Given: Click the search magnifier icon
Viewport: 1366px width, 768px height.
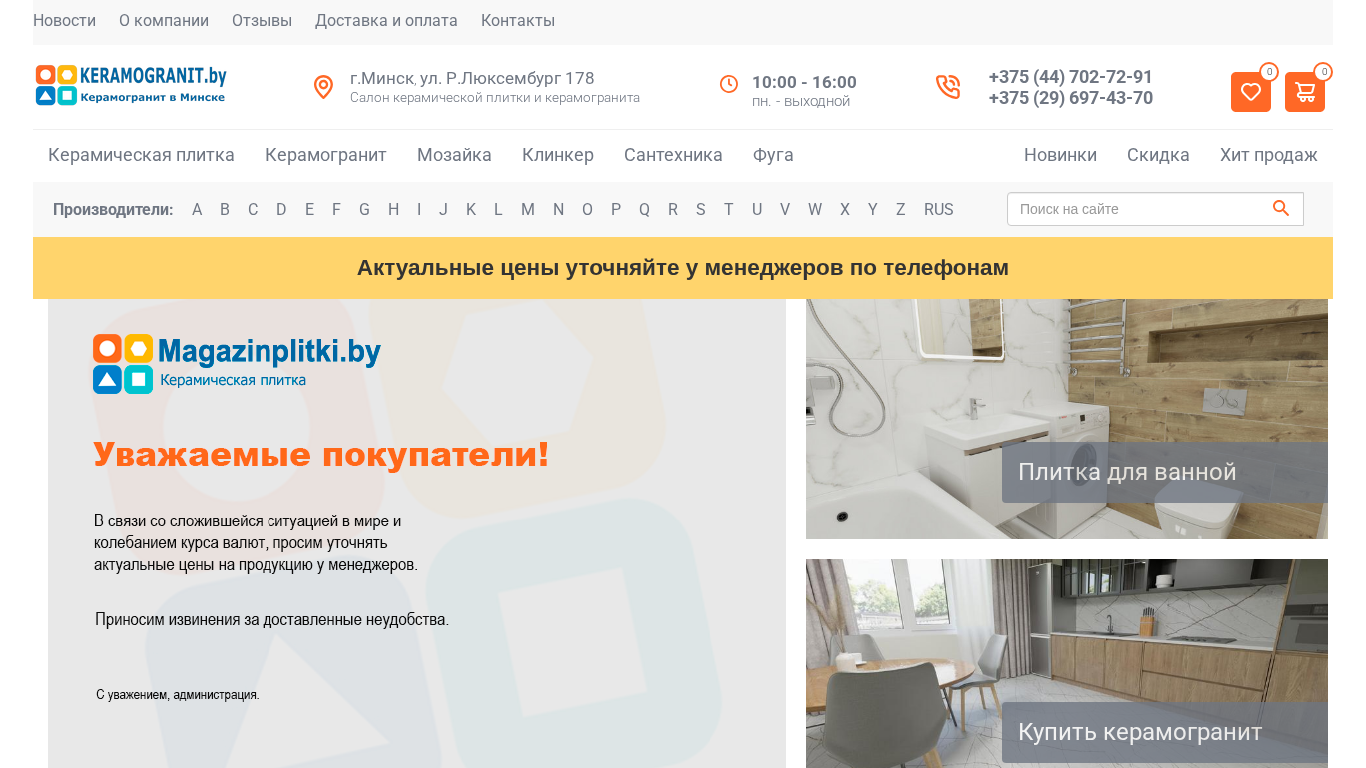Looking at the screenshot, I should point(1281,209).
